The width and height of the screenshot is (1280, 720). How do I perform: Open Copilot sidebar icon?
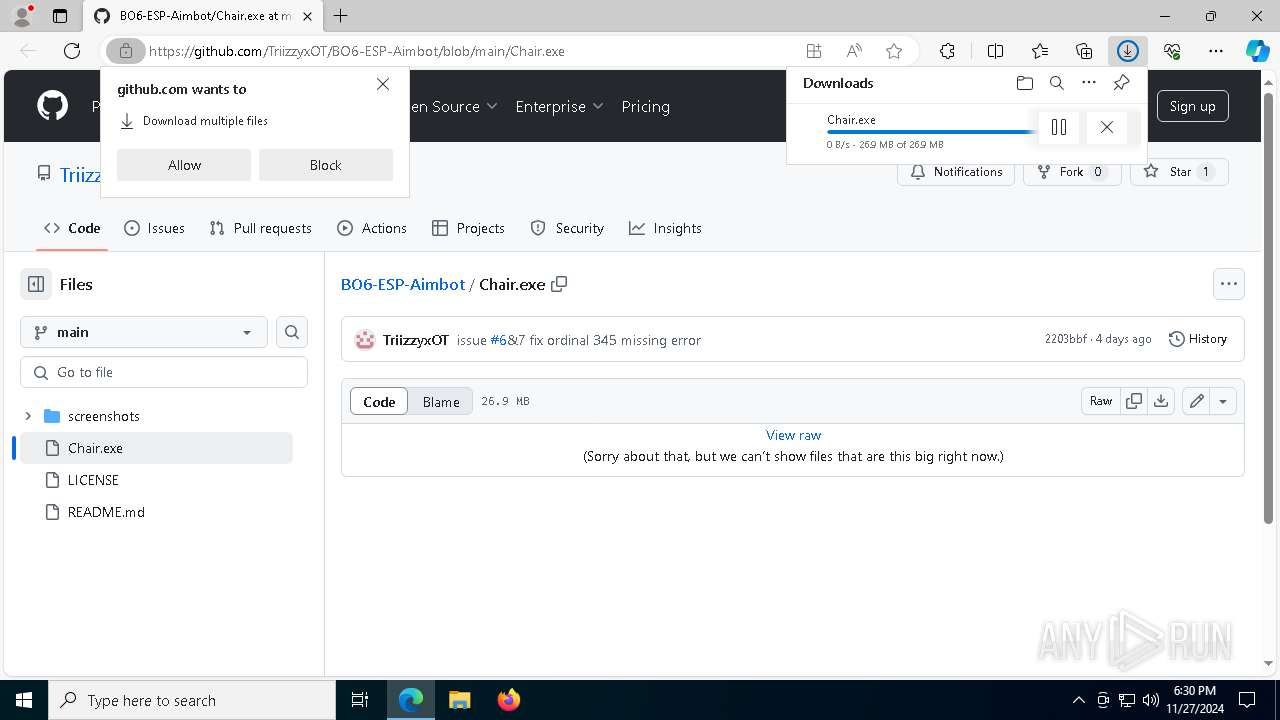point(1257,51)
